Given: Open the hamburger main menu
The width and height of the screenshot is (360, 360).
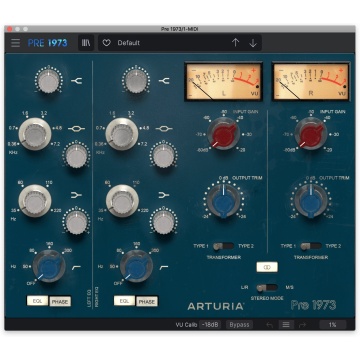Looking at the screenshot, I should click(15, 43).
